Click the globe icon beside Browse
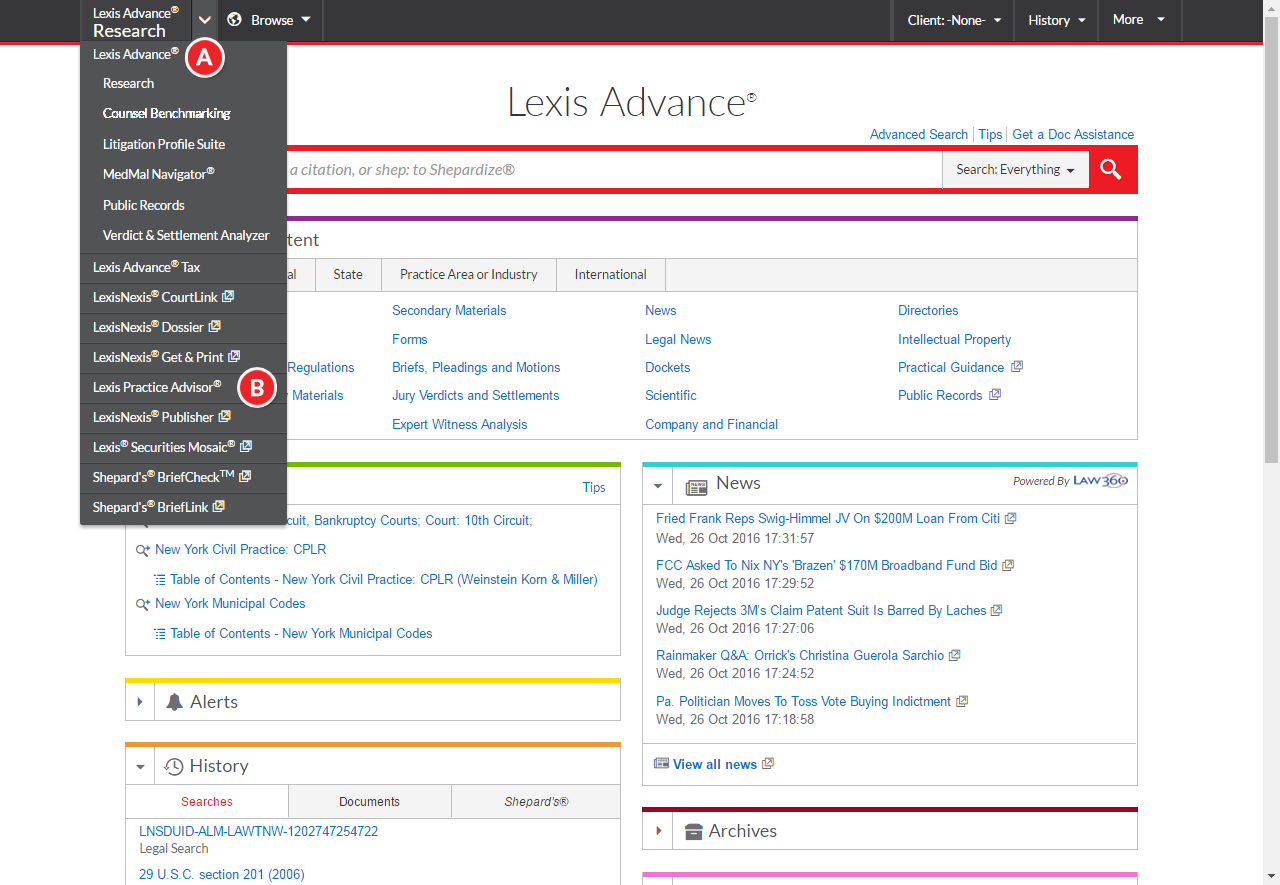The width and height of the screenshot is (1280, 885). tap(235, 20)
